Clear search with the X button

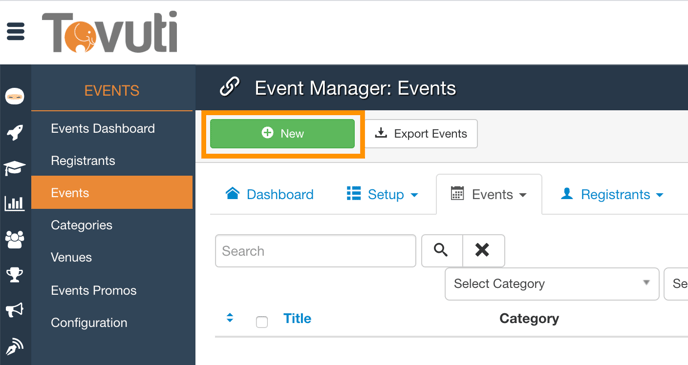tap(483, 250)
